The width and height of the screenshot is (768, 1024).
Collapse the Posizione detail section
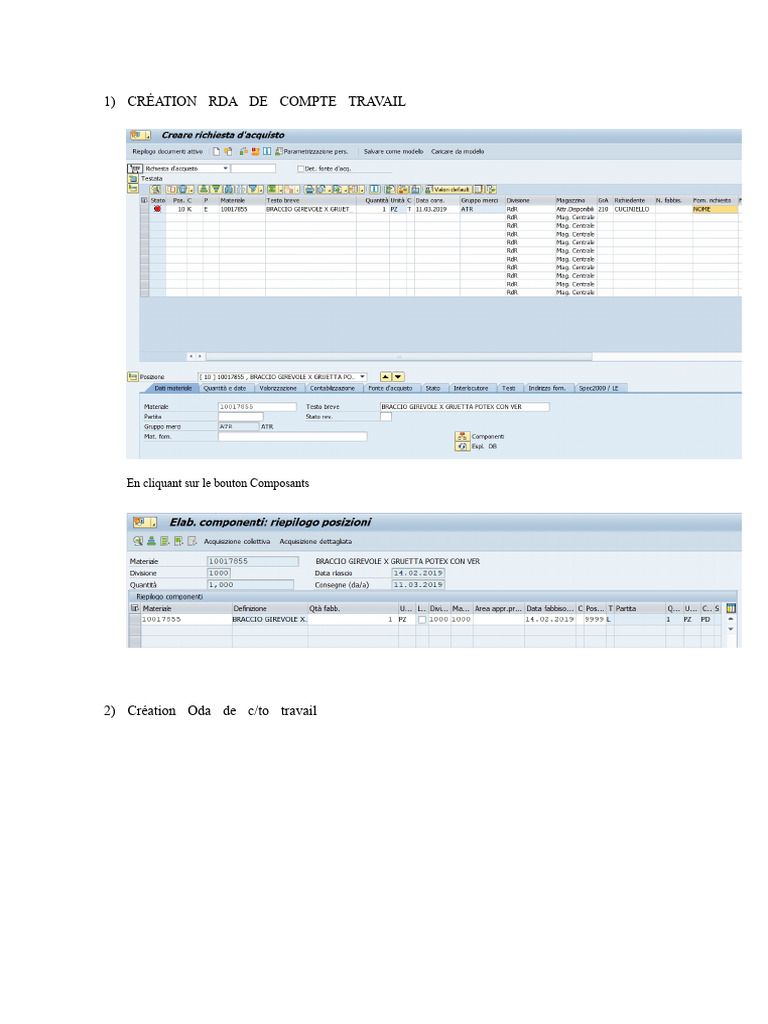[x=133, y=377]
